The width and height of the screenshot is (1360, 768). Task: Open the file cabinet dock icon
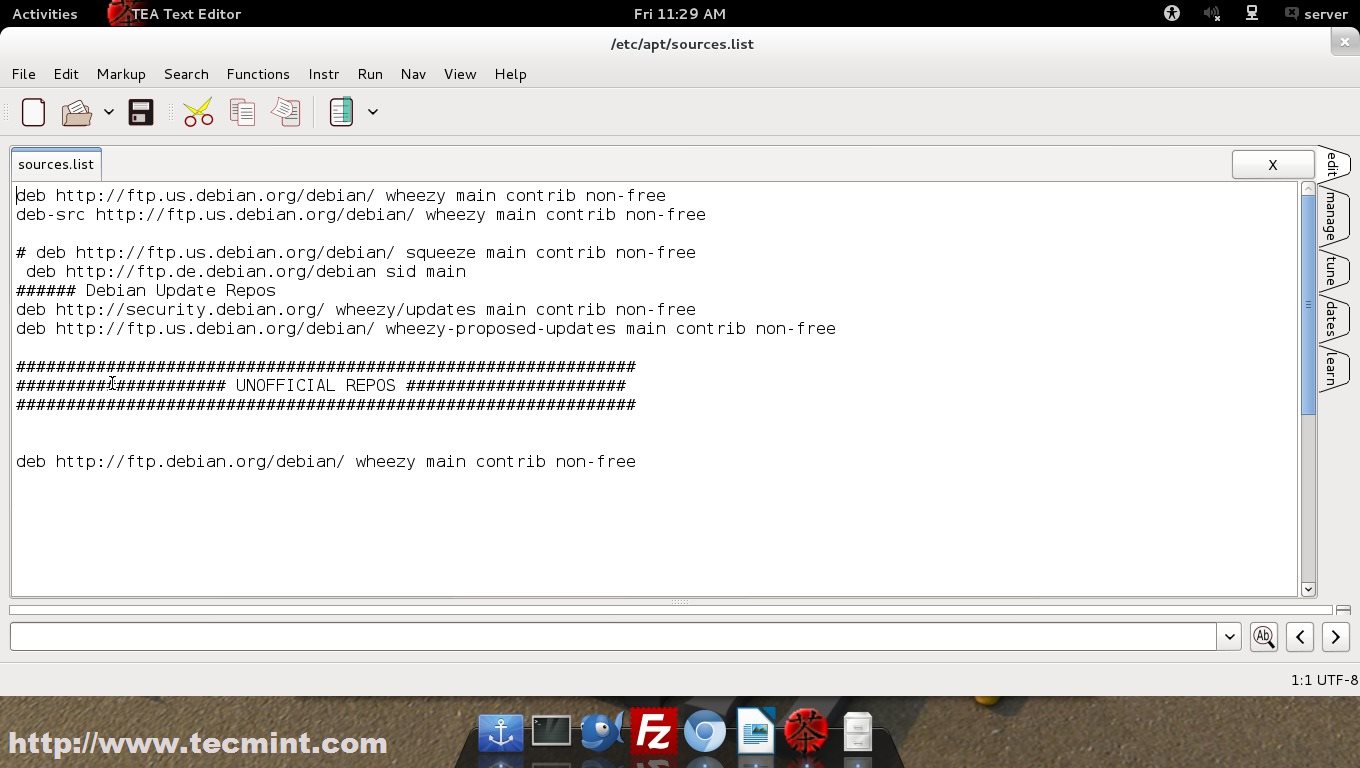point(858,733)
